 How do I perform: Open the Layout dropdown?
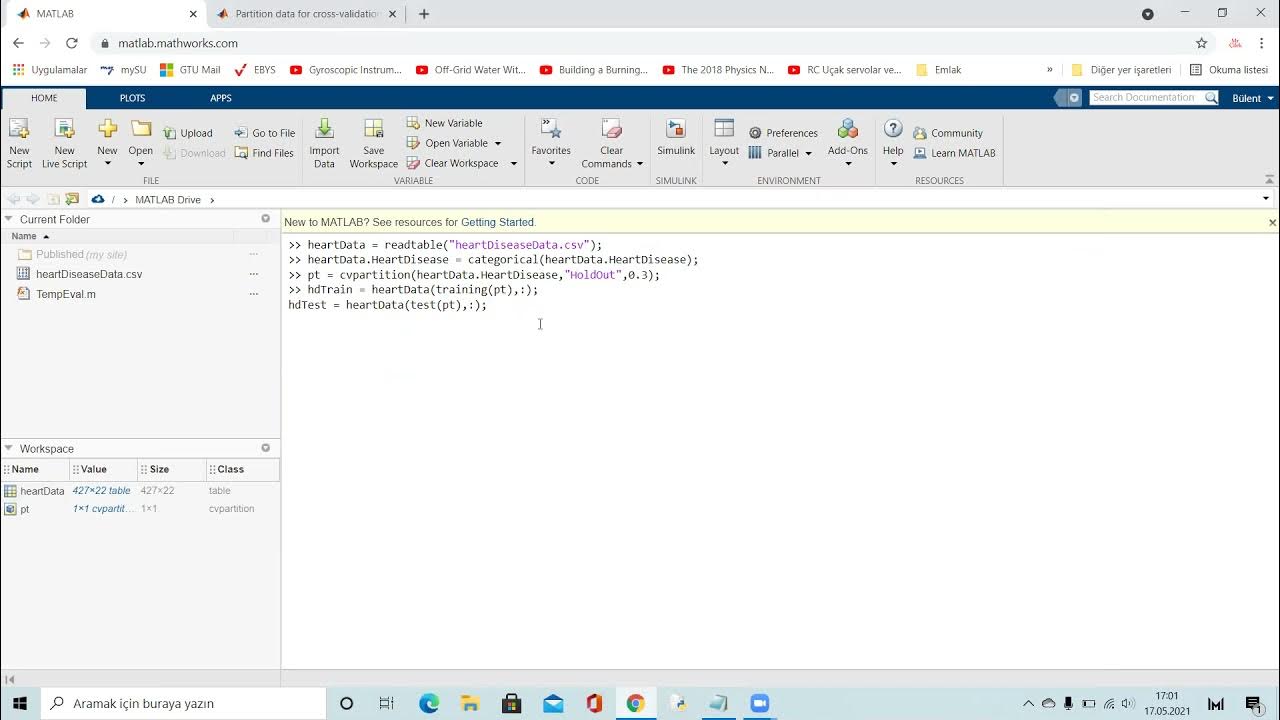coord(724,143)
